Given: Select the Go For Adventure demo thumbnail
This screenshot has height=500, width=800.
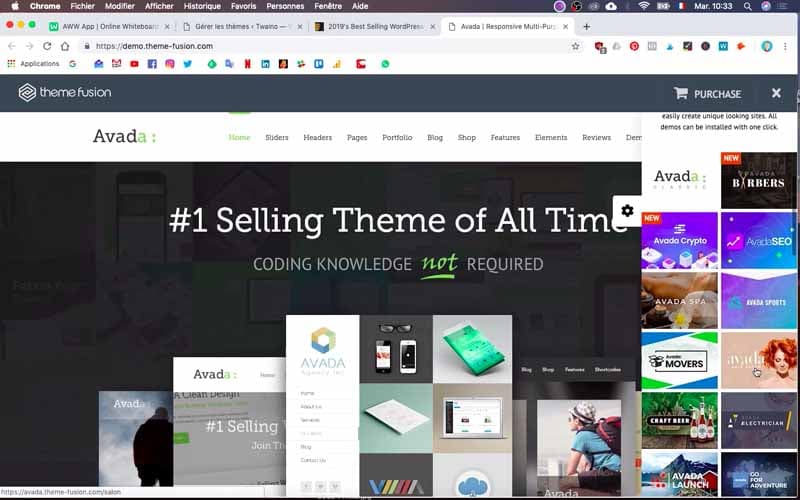Looking at the screenshot, I should 759,475.
